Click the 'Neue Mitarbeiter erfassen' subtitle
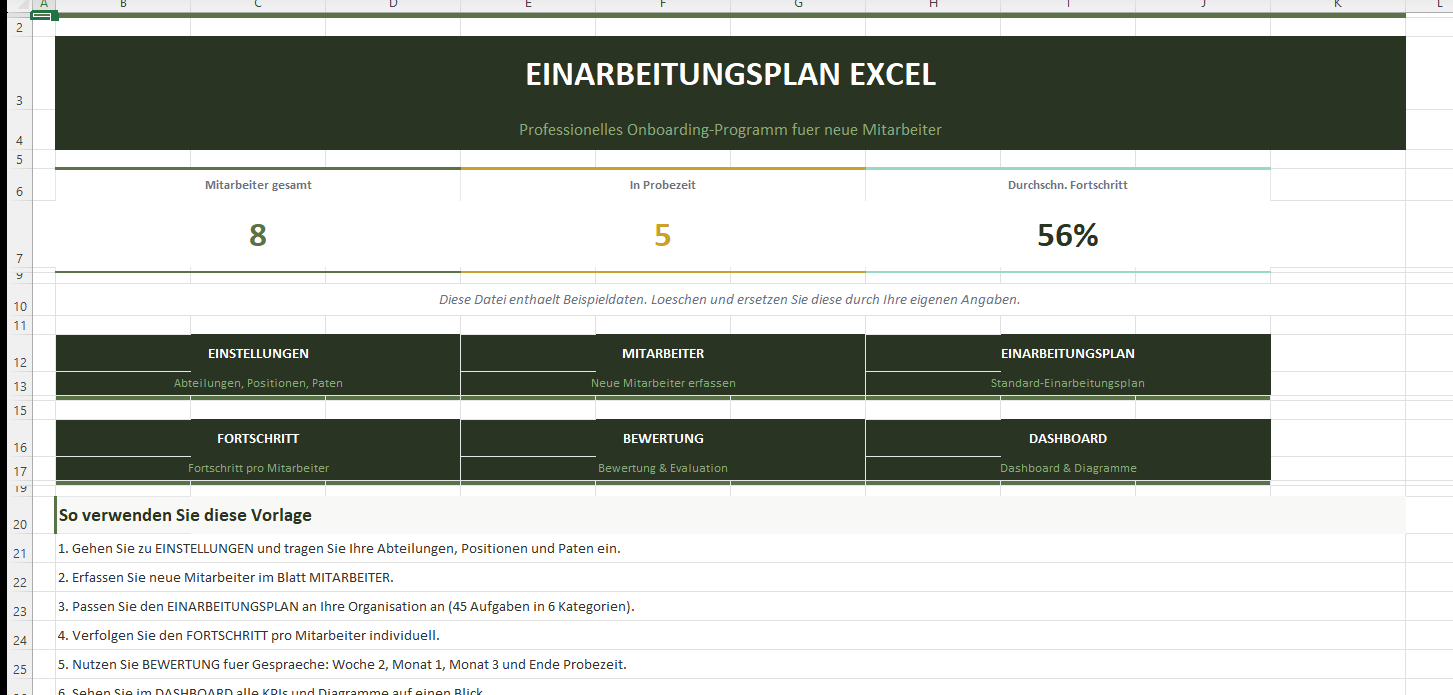1453x695 pixels. [x=662, y=383]
